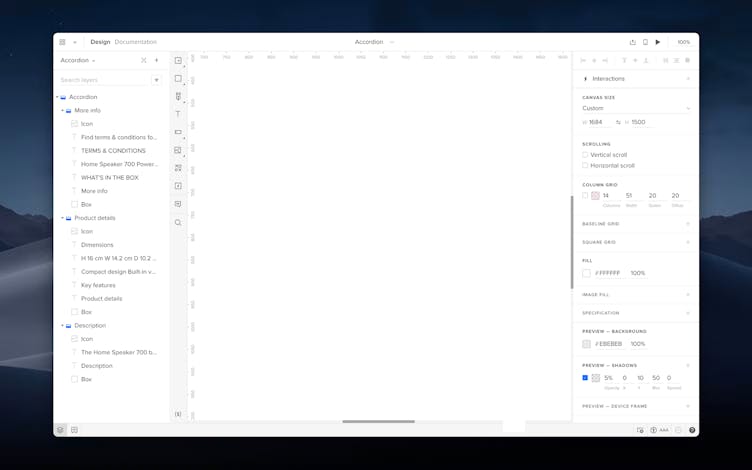Image resolution: width=752 pixels, height=470 pixels.
Task: Click the Column Grid color swatch
Action: tap(596, 195)
